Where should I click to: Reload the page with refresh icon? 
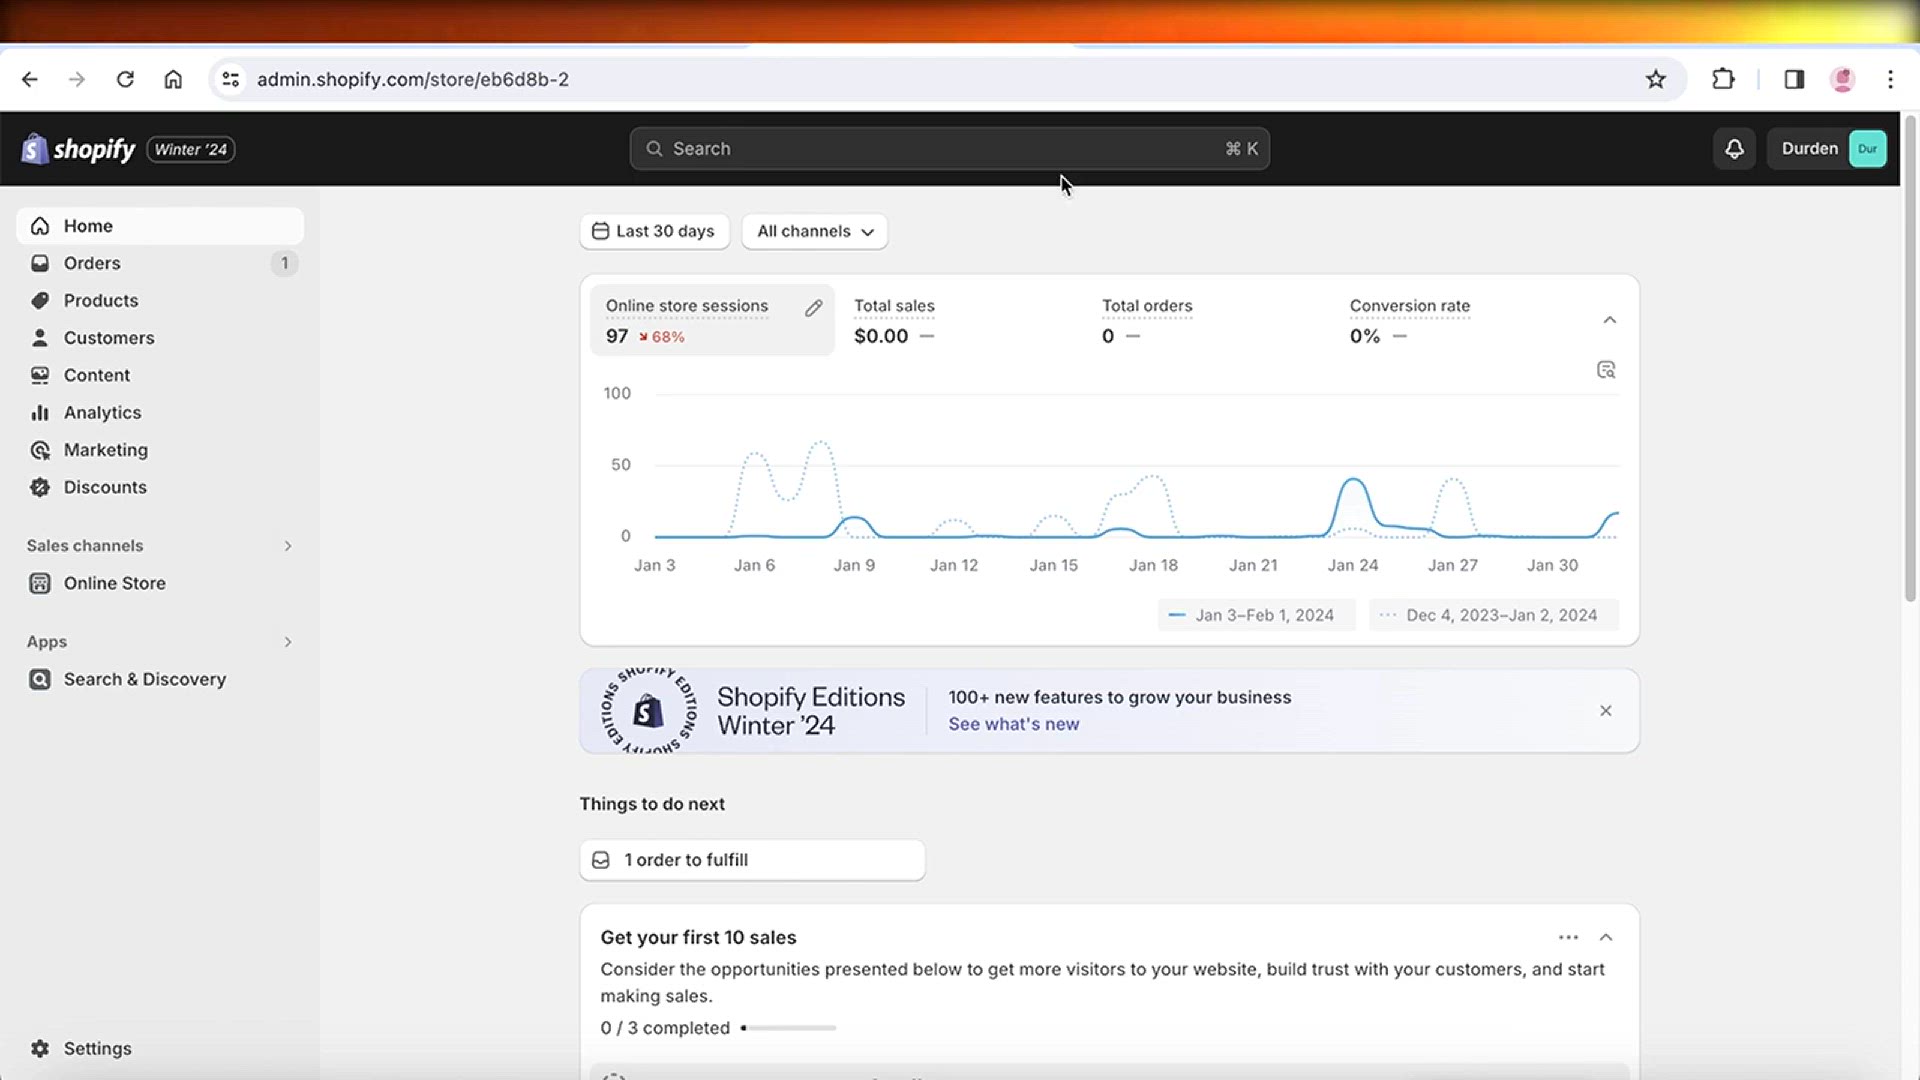pos(125,79)
